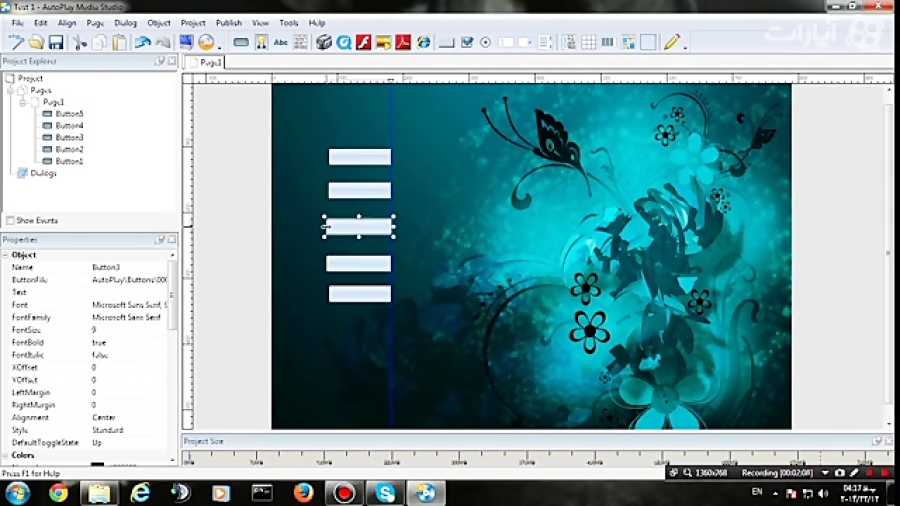The width and height of the screenshot is (900, 506).
Task: Collapse the Colors properties section
Action: [x=6, y=455]
